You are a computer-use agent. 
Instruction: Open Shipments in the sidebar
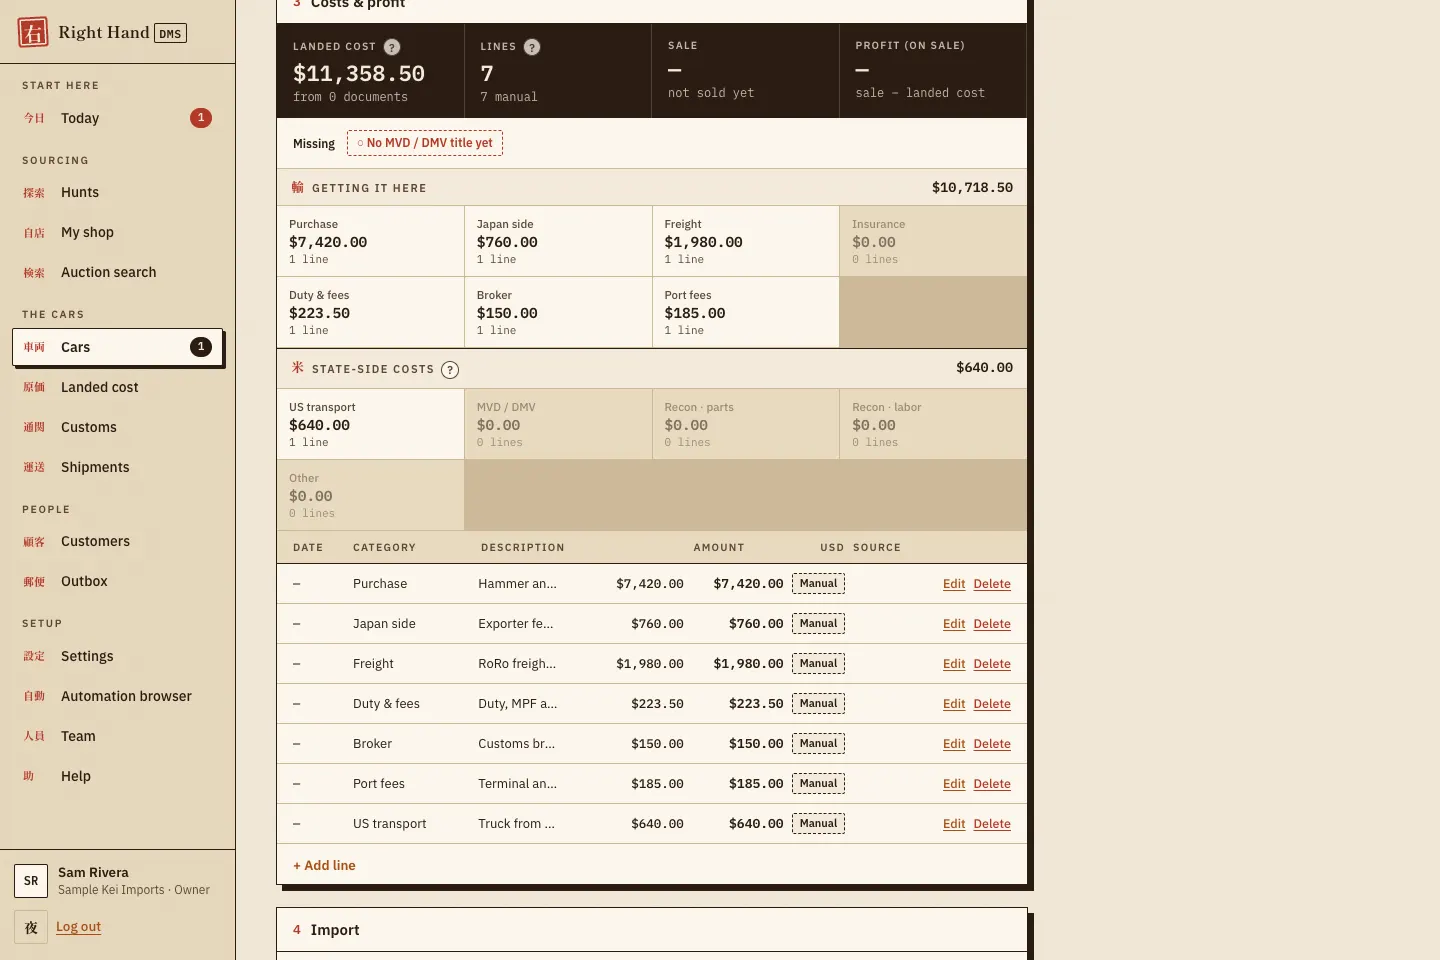point(118,467)
